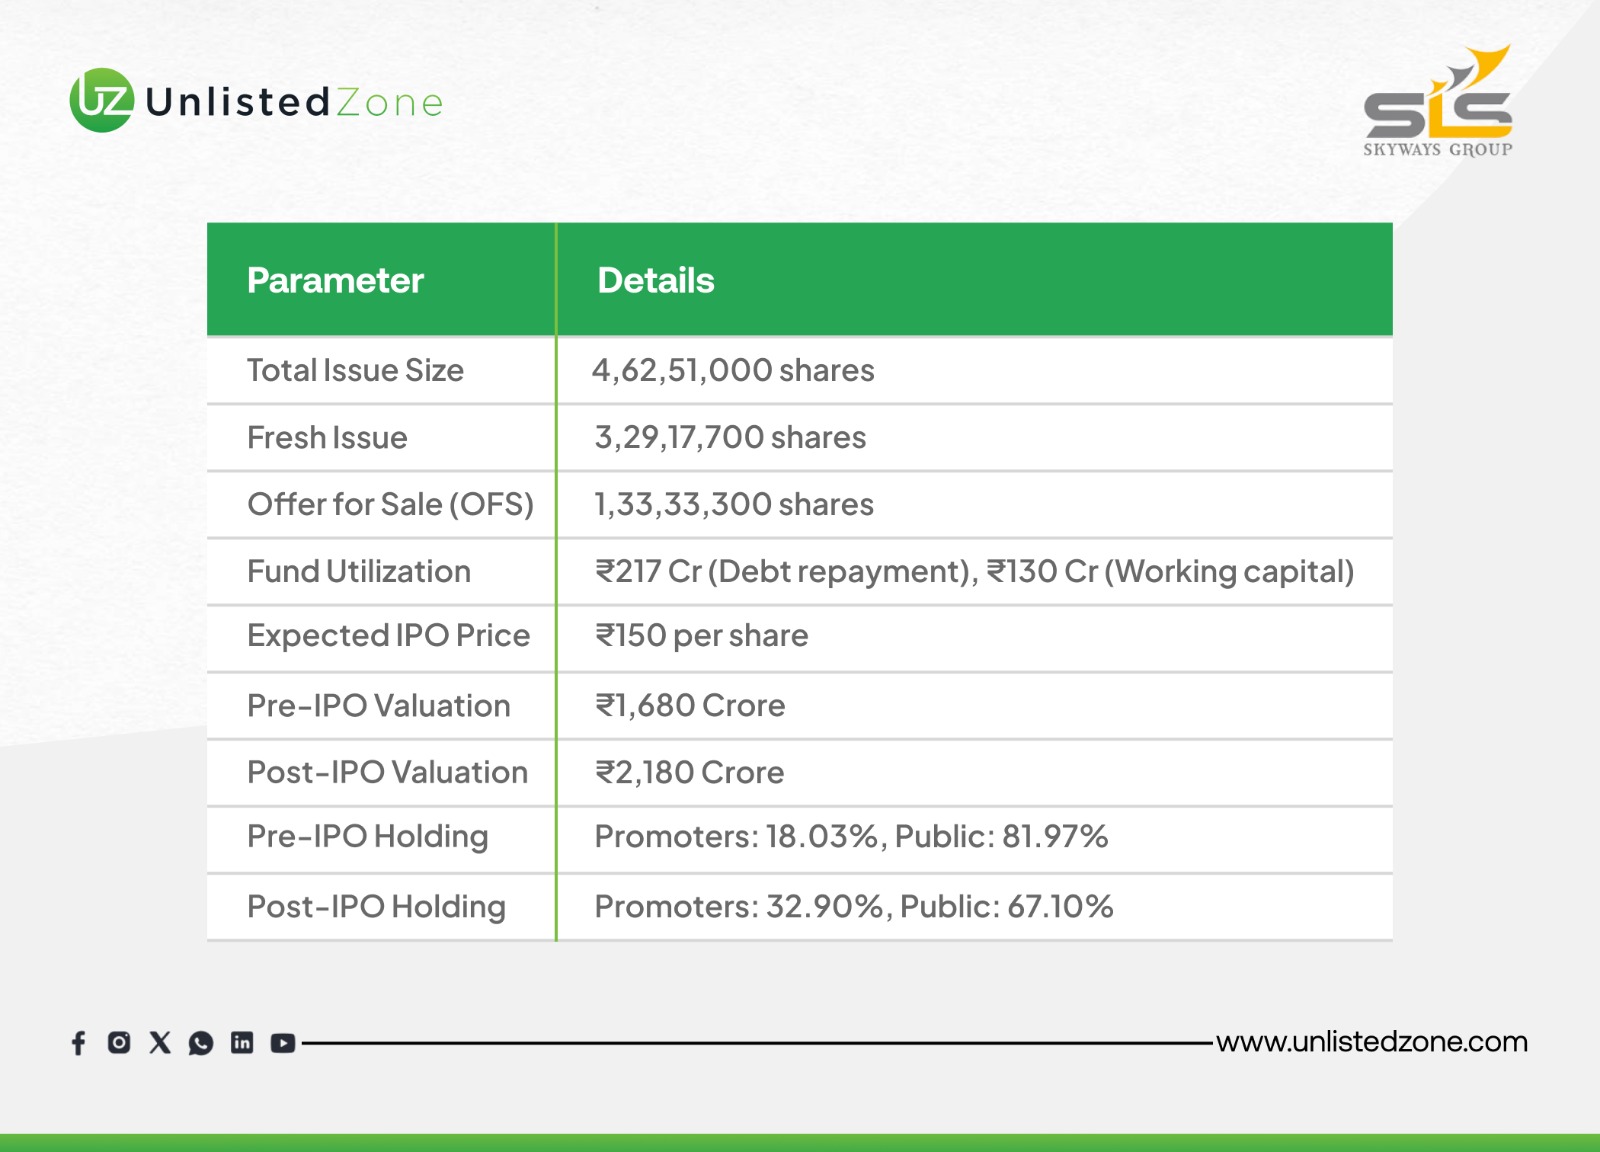Screen dimensions: 1600x1152
Task: Click the Offer for Sale (OFS) label
Action: pos(390,505)
